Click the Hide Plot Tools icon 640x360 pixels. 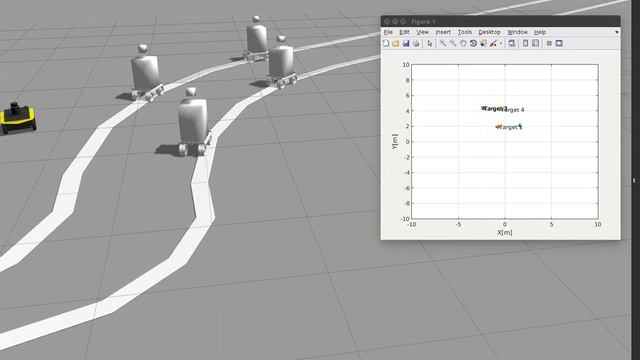[x=549, y=43]
